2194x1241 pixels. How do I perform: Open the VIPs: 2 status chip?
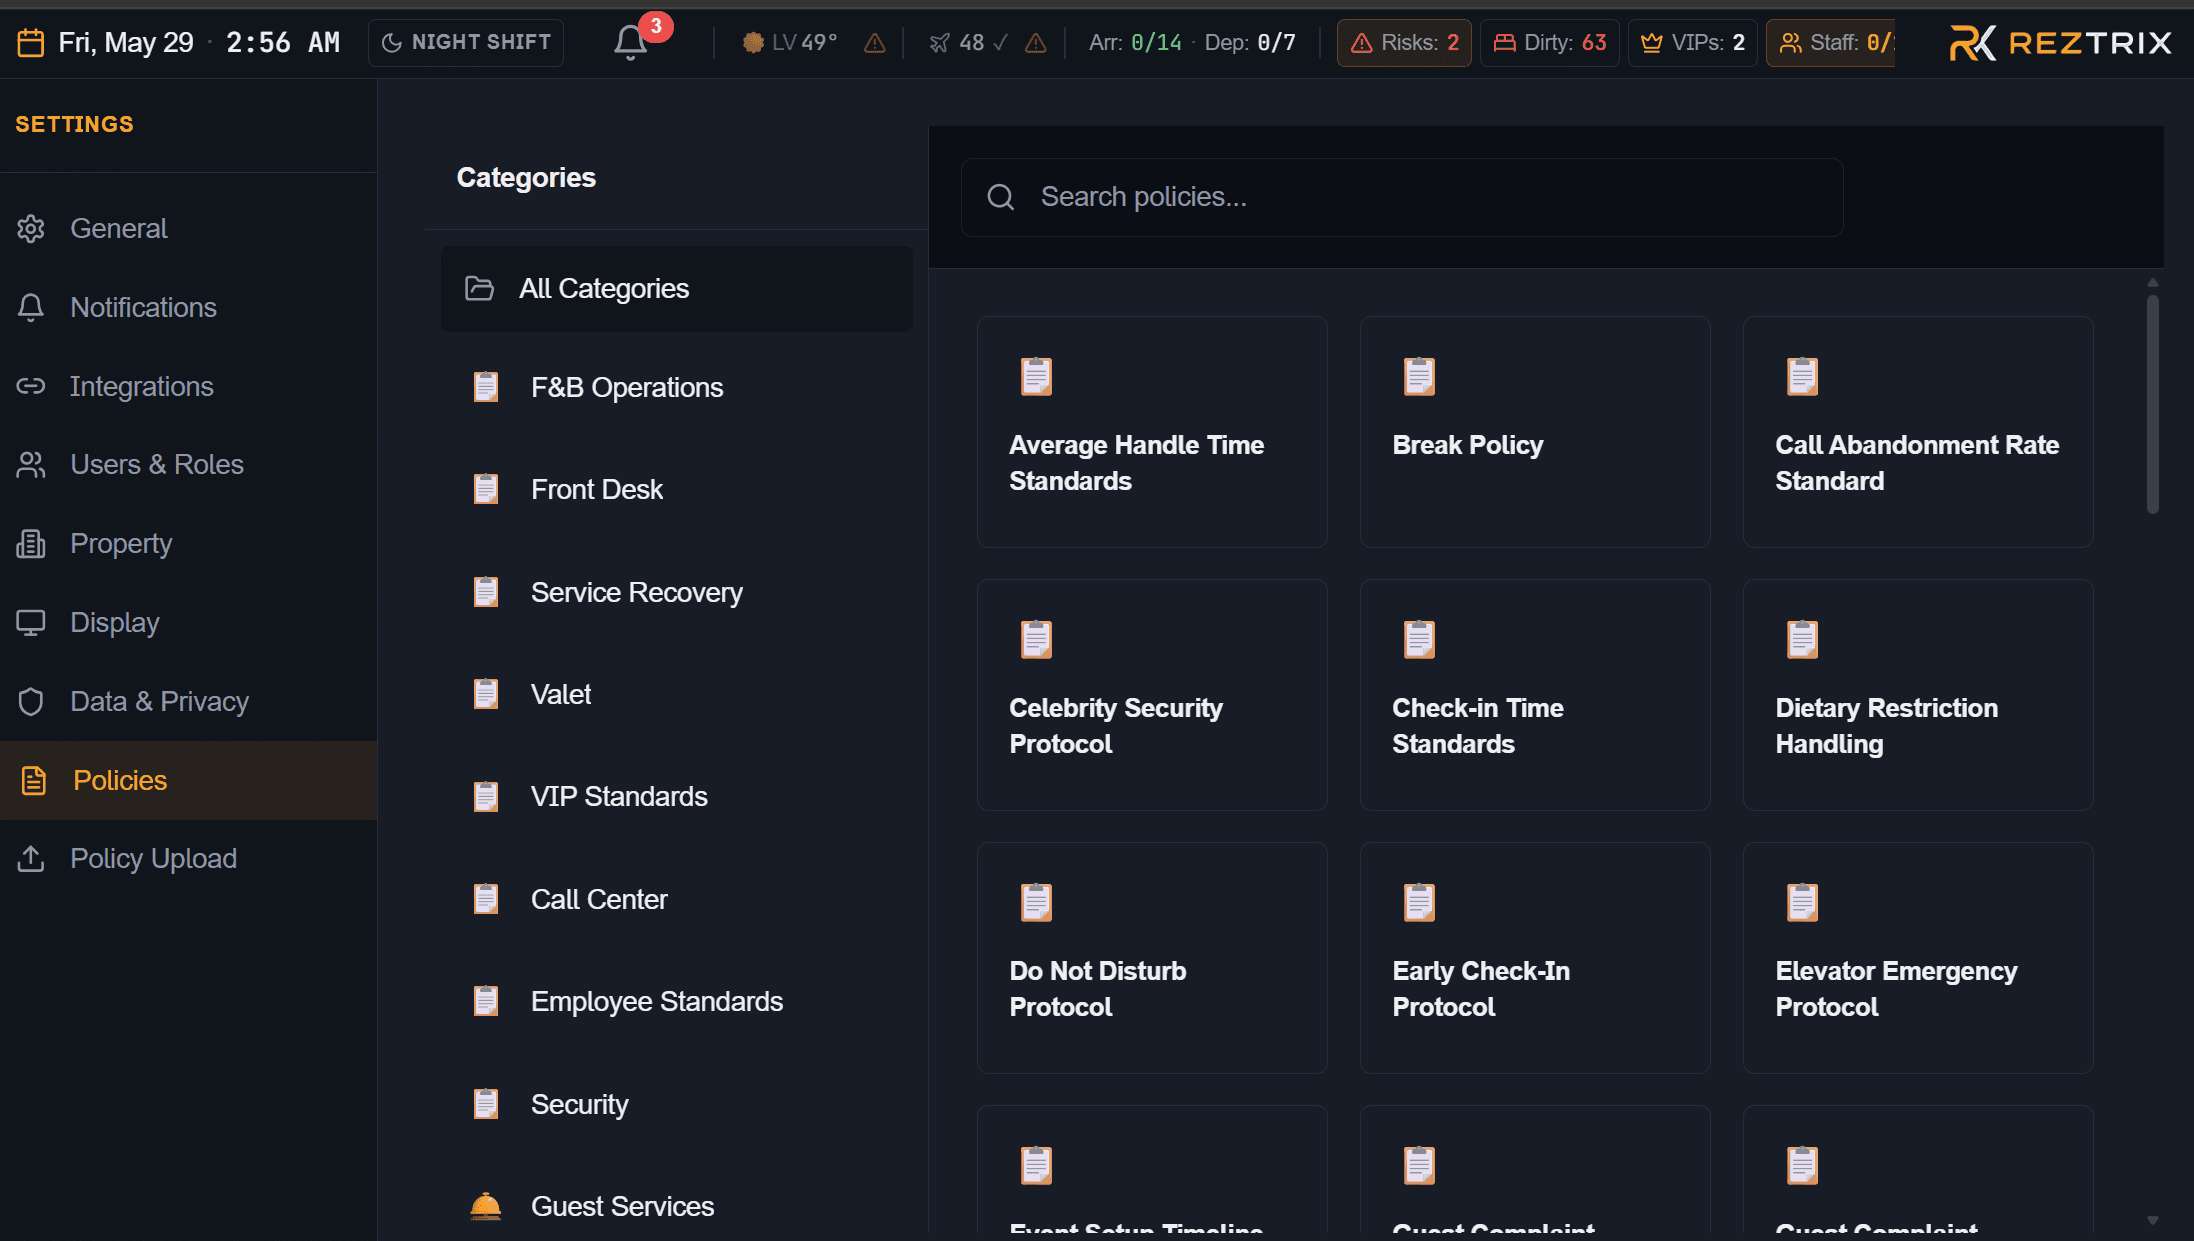coord(1693,43)
